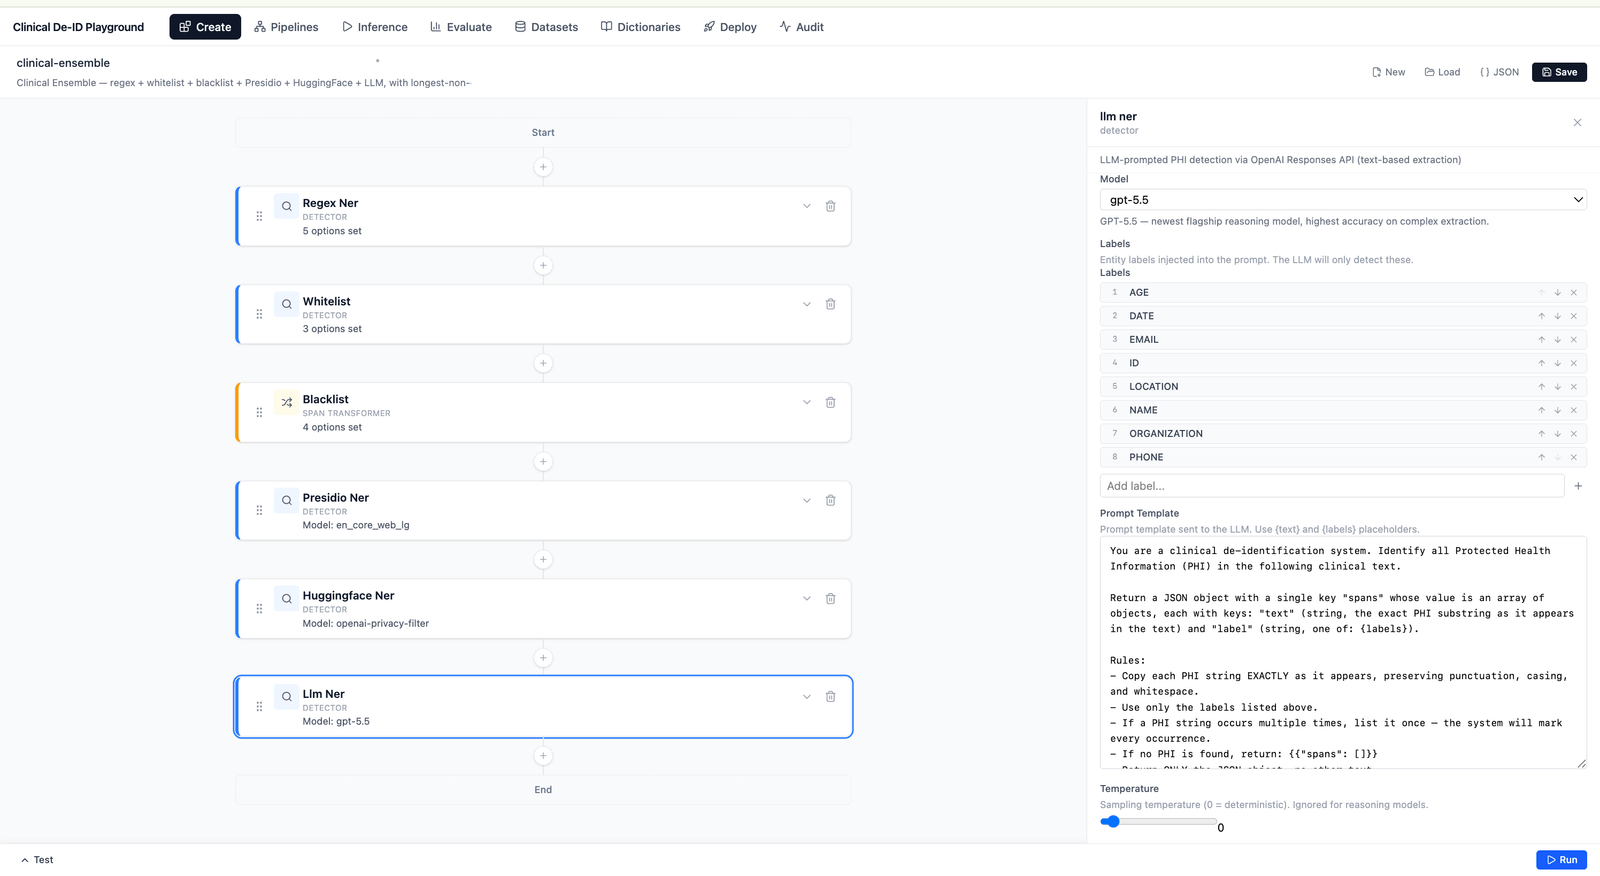Delete the Llm Ner step
This screenshot has height=876, width=1600.
click(x=830, y=696)
